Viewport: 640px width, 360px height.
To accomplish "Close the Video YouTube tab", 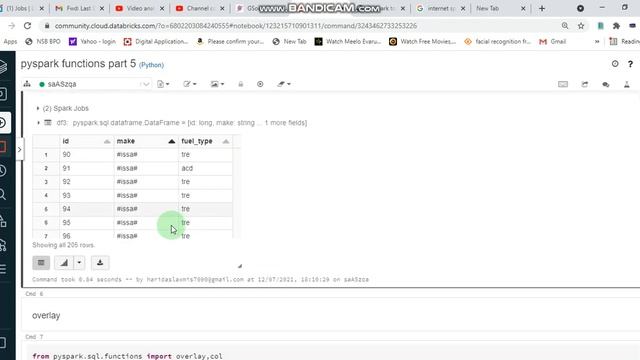I will [x=162, y=8].
